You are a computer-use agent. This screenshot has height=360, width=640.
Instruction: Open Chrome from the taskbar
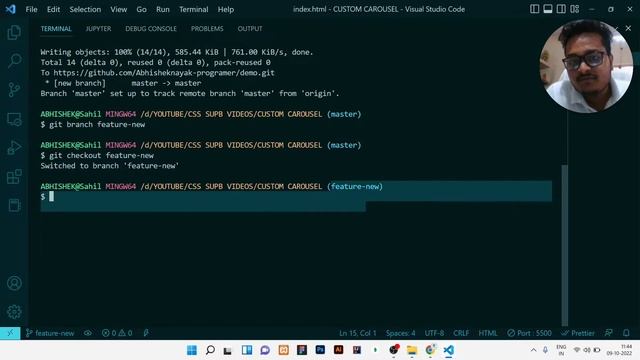430,350
